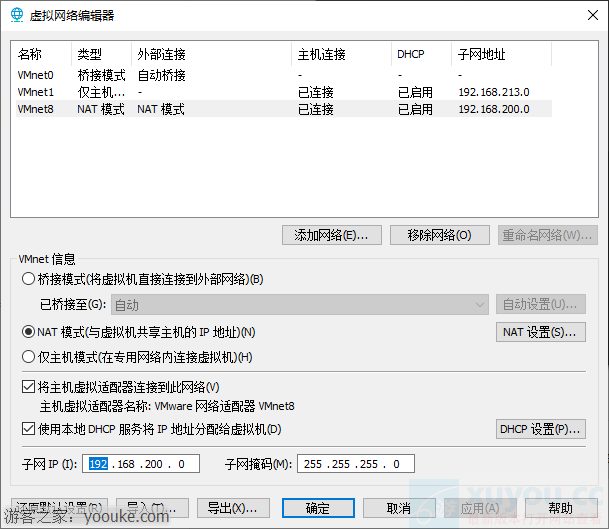Click the 子网 IP address field
Image resolution: width=609 pixels, height=529 pixels.
point(143,464)
